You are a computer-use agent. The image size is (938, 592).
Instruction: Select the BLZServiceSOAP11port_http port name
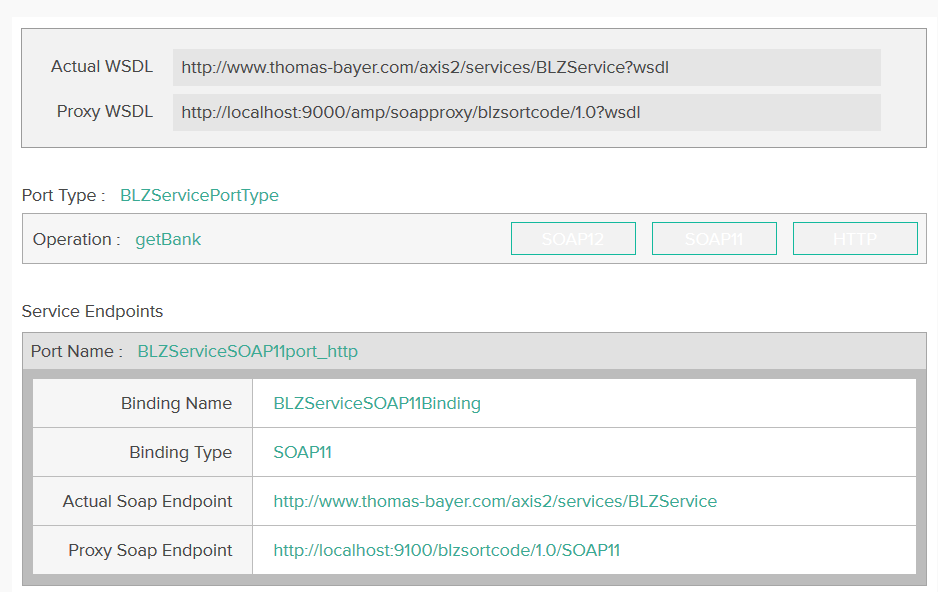tap(247, 352)
